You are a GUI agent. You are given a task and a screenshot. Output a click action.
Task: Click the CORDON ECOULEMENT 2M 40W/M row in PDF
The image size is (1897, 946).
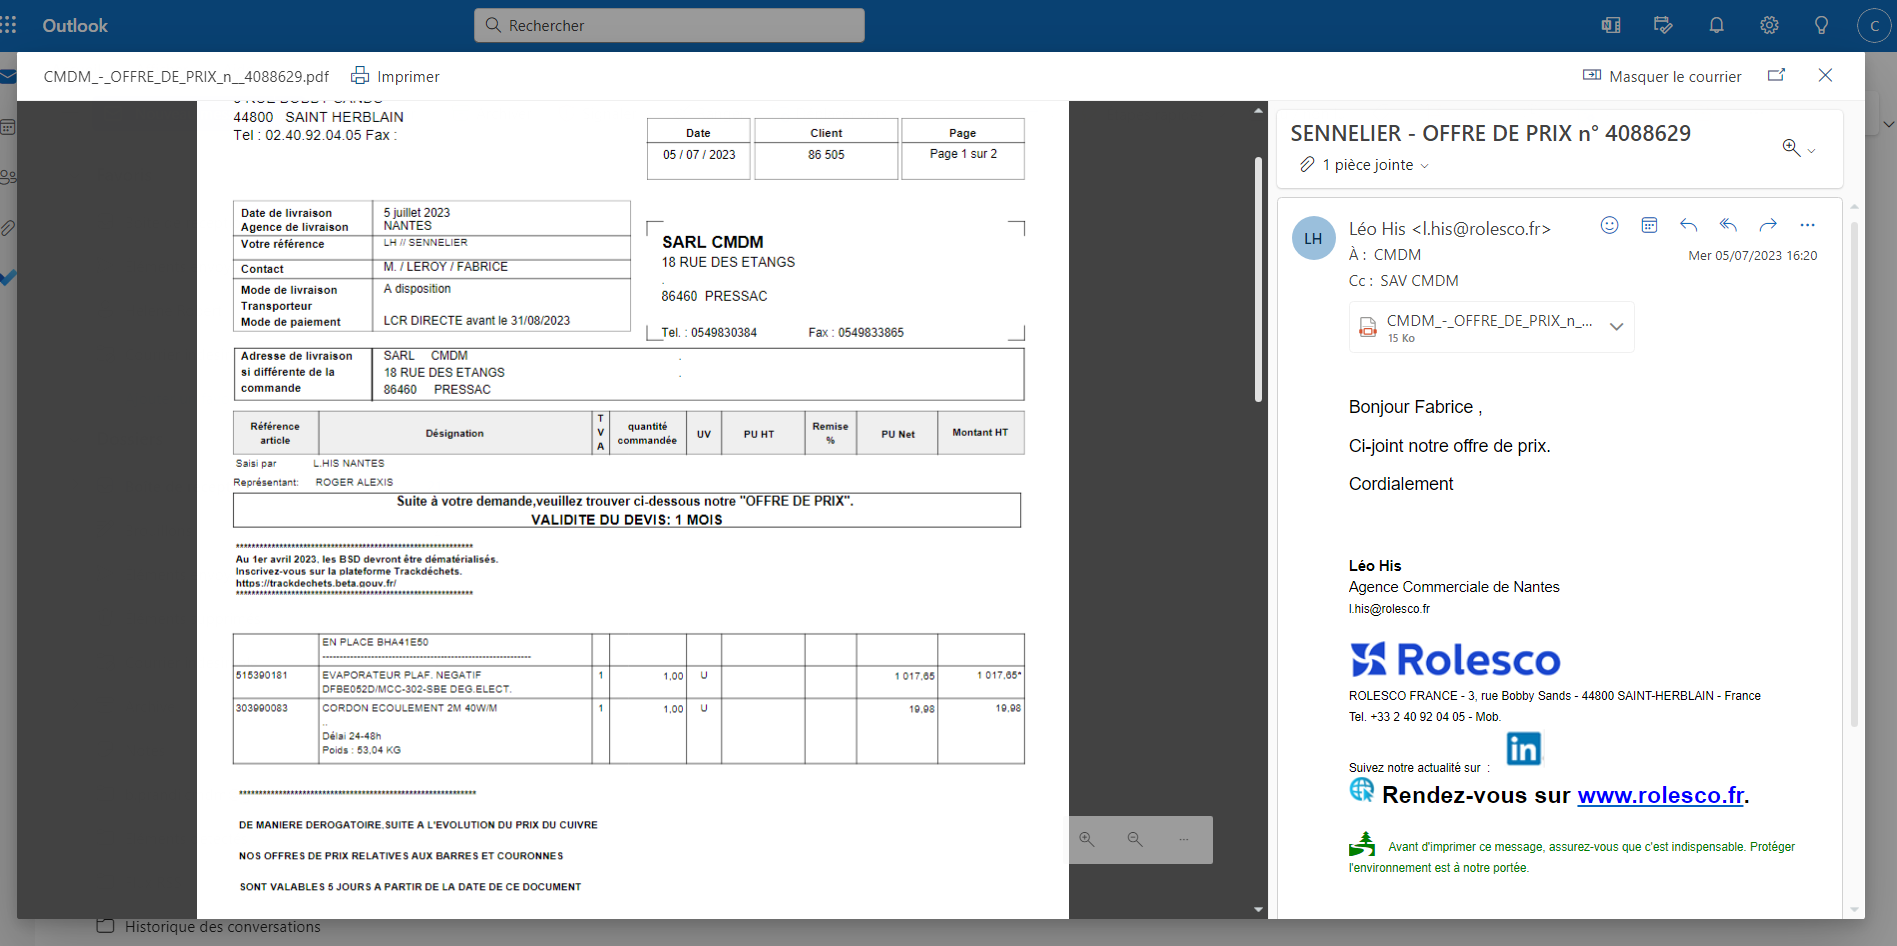click(628, 731)
